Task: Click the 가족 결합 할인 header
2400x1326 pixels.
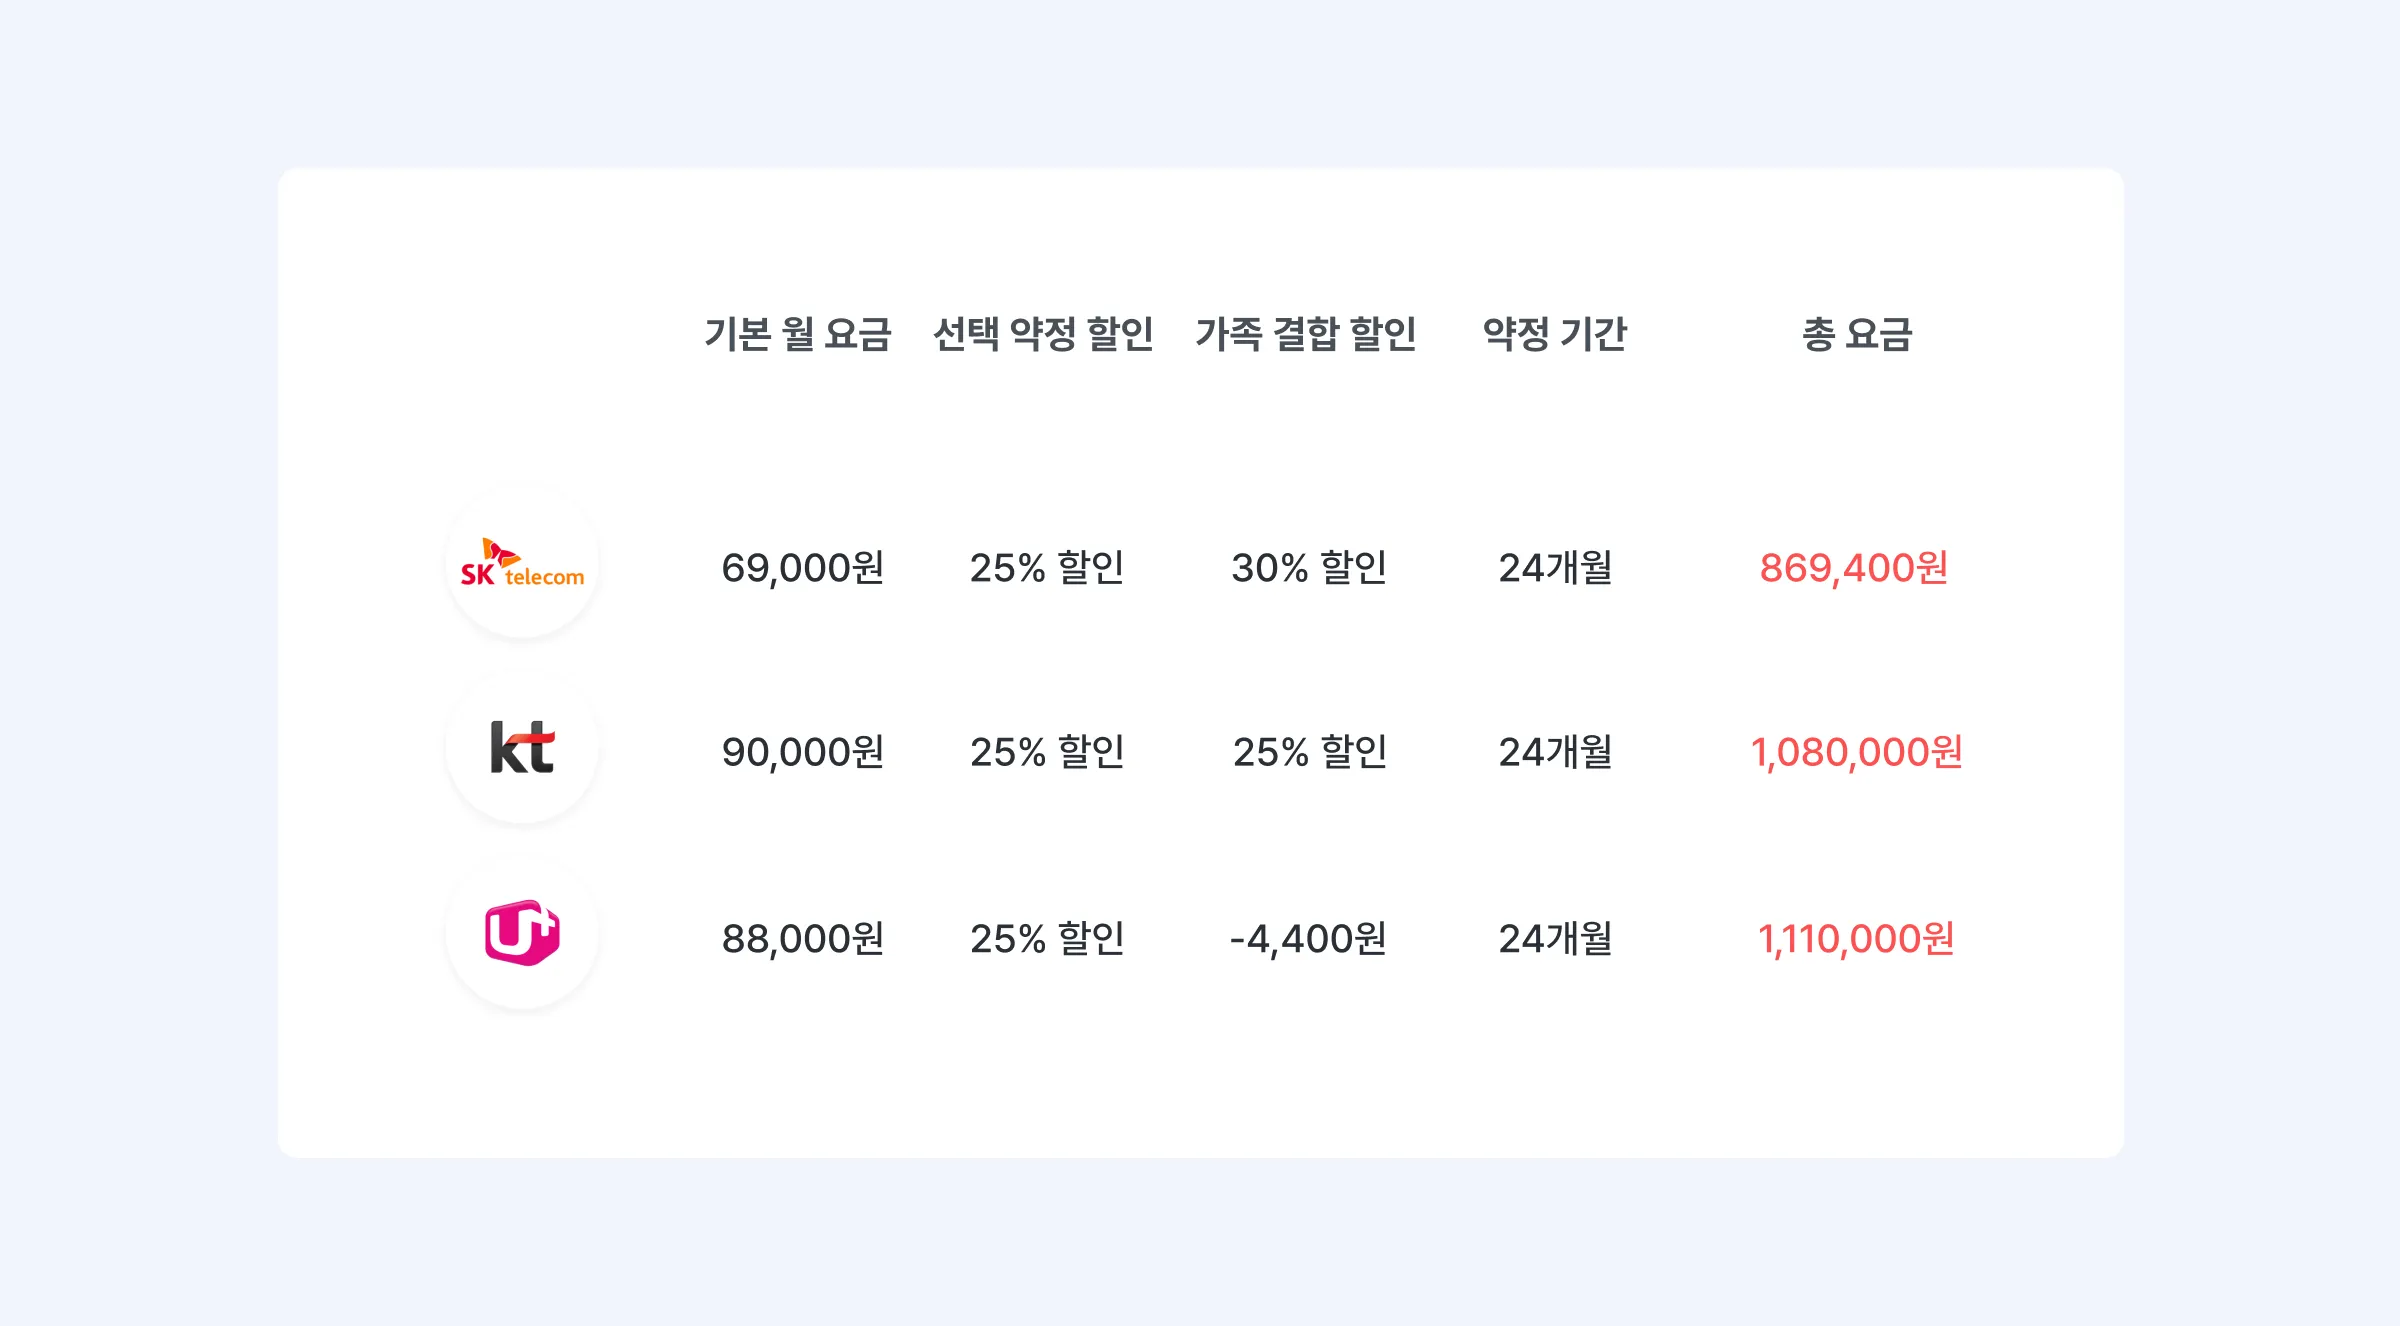Action: tap(1306, 334)
